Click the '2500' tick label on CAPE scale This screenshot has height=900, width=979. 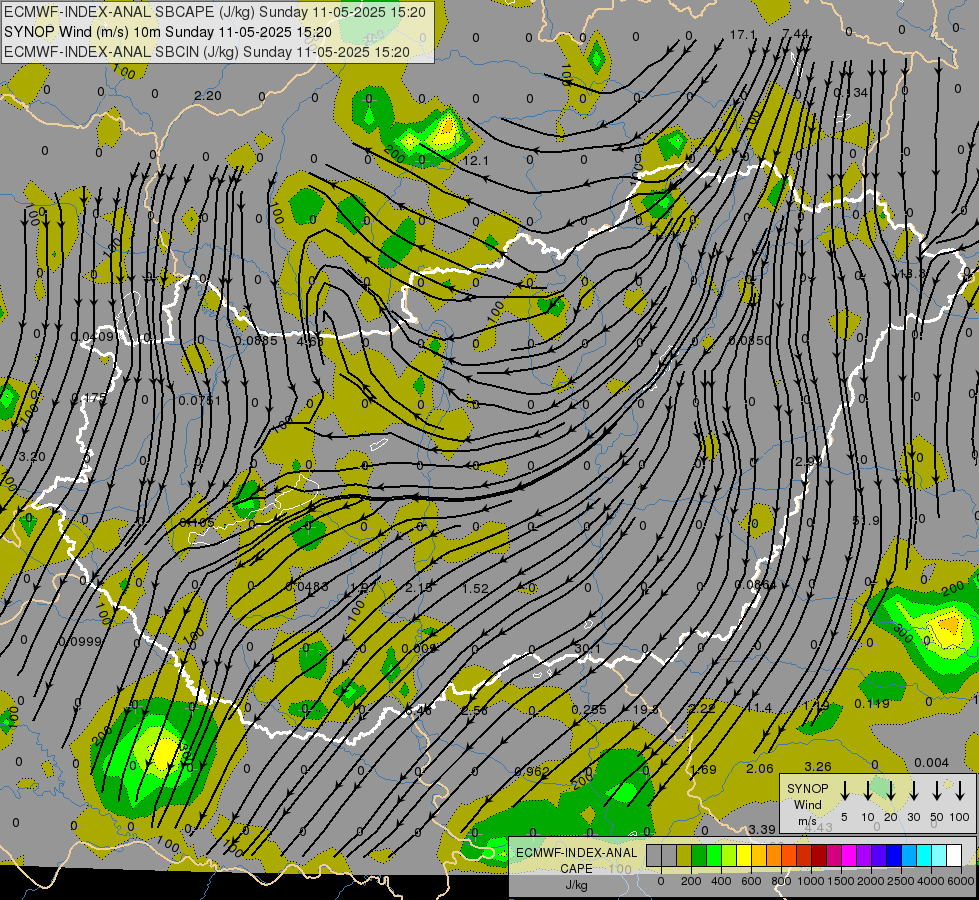point(901,881)
